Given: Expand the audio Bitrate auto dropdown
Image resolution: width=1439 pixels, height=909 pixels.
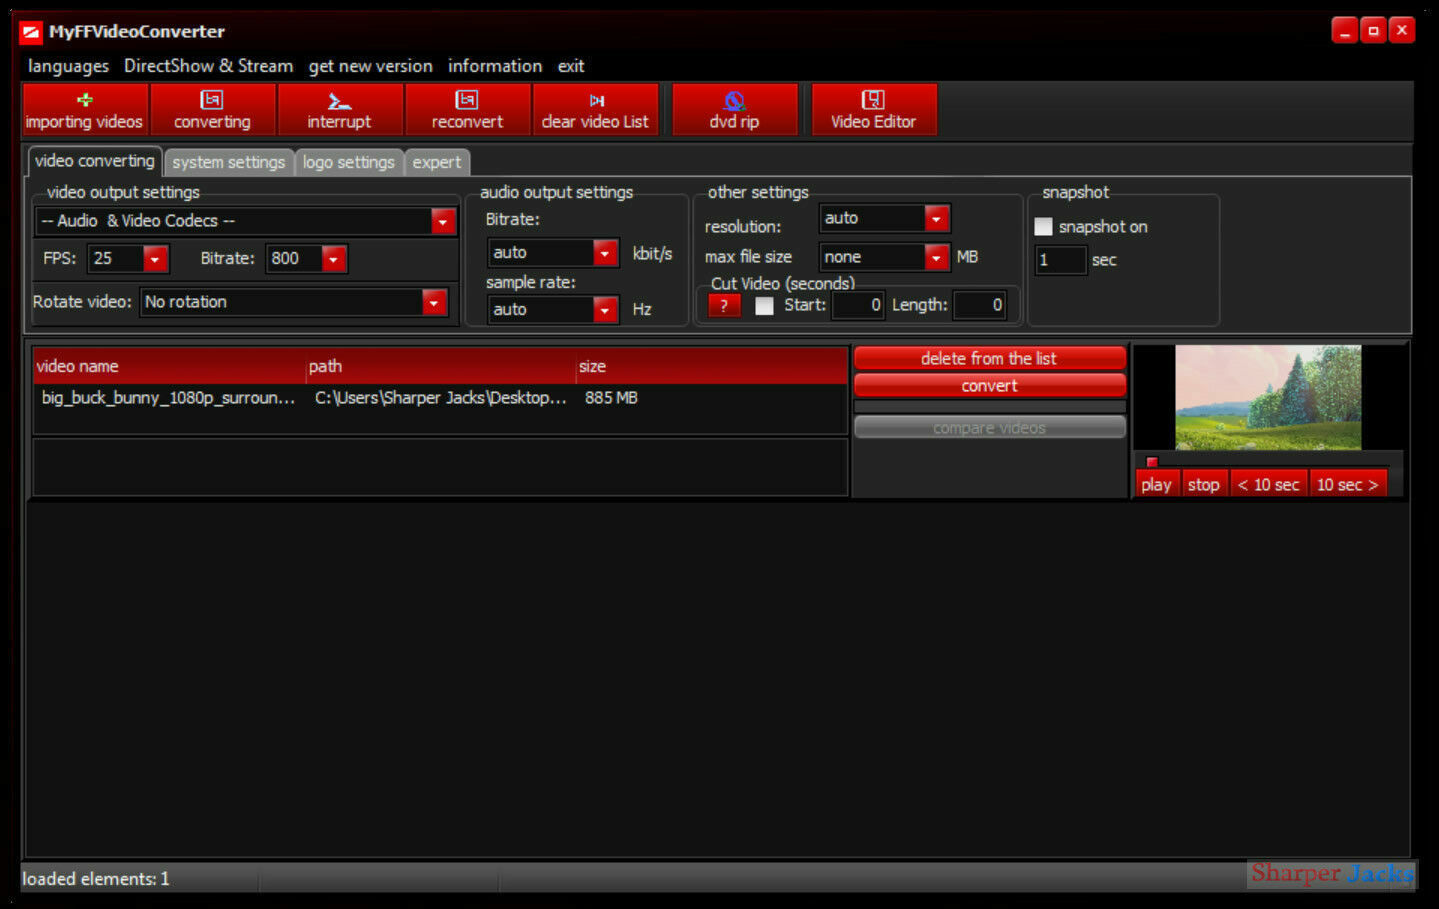Looking at the screenshot, I should [605, 253].
